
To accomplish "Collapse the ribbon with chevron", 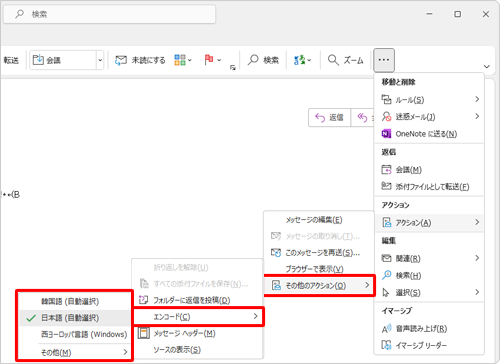I will 487,66.
